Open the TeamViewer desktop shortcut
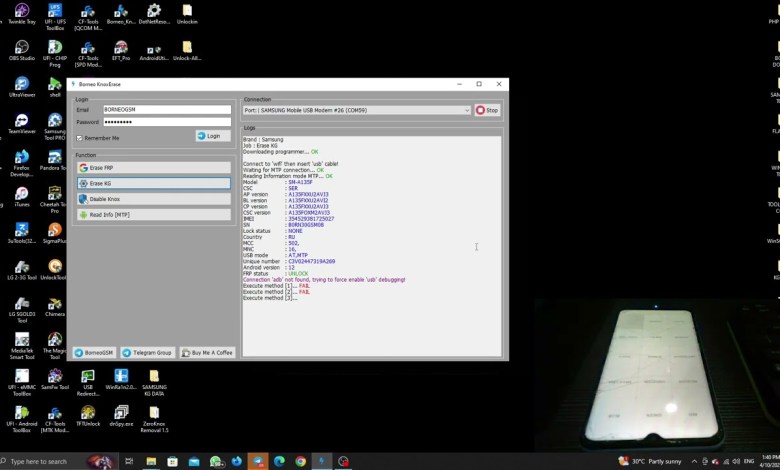This screenshot has height=470, width=780. pos(22,121)
